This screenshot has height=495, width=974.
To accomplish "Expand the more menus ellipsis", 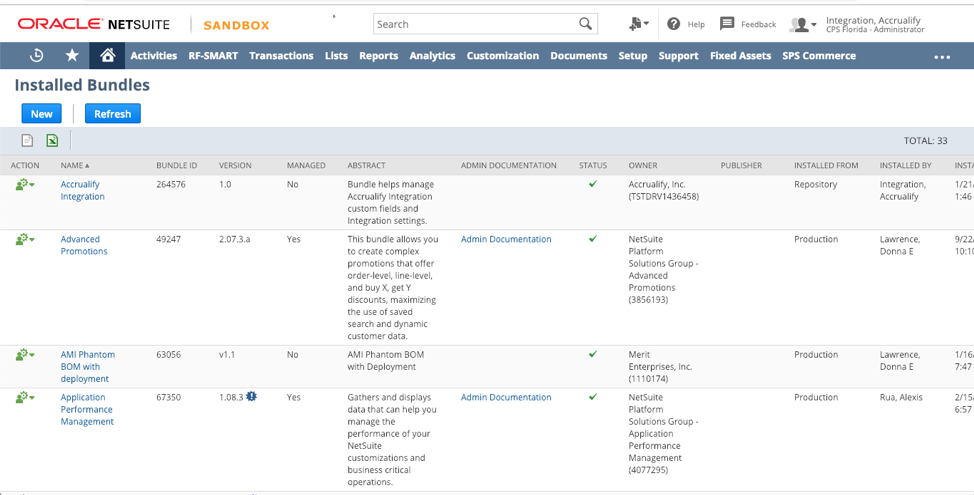I will click(x=942, y=57).
